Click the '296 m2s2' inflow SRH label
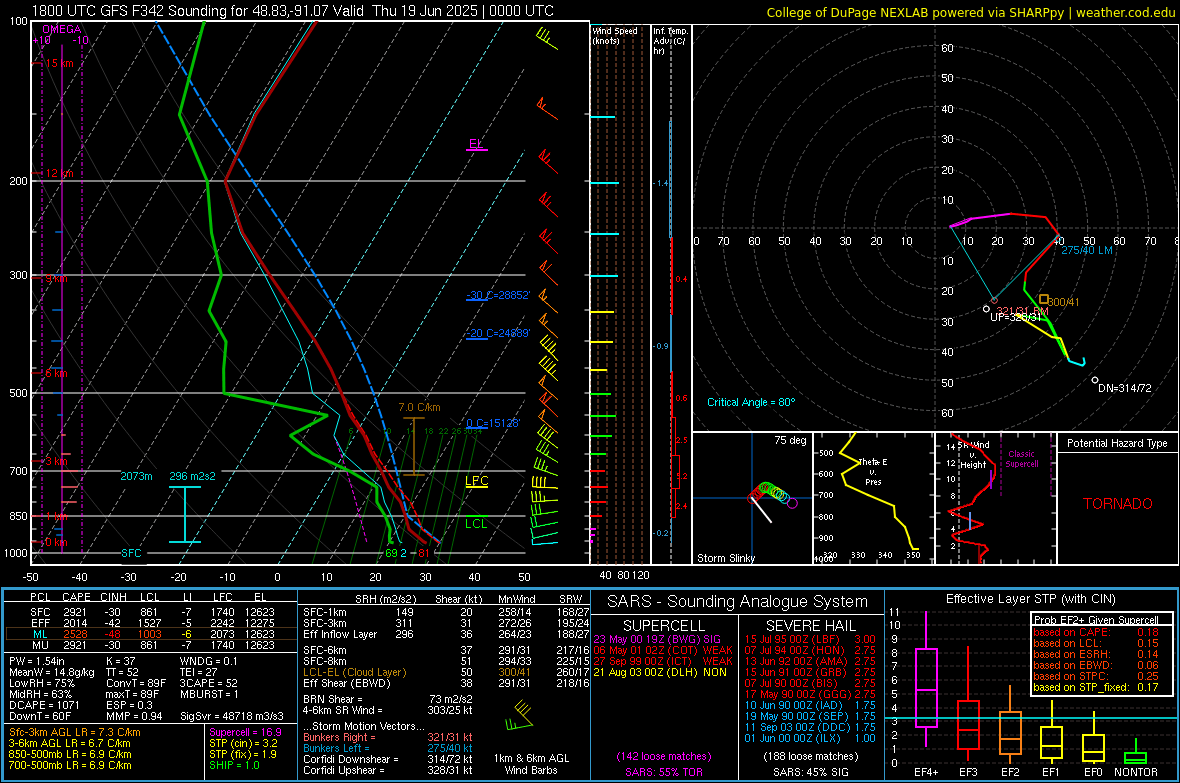Viewport: 1180px width, 783px height. [192, 477]
